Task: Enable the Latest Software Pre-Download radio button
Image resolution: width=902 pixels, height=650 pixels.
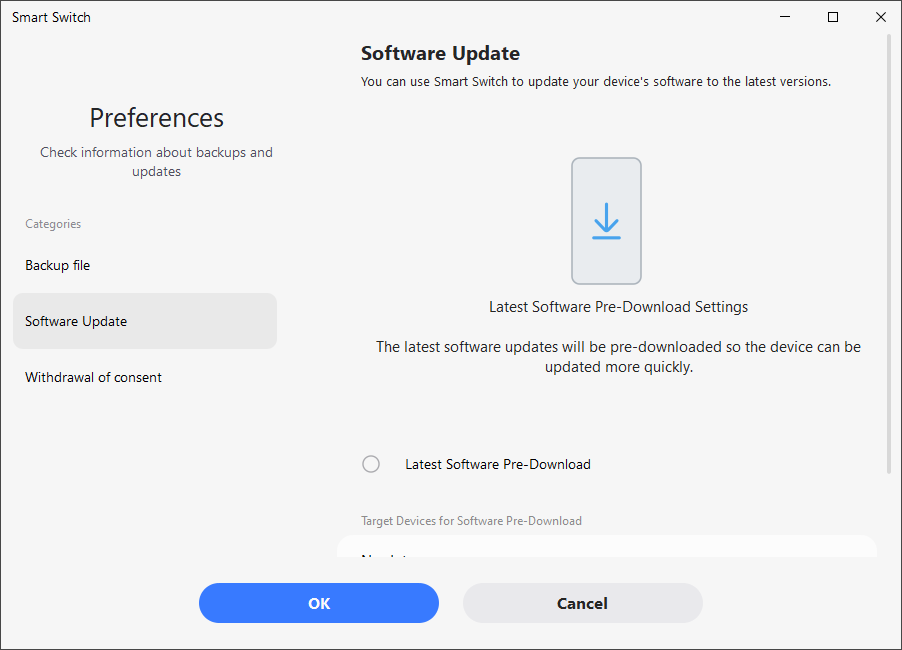Action: pyautogui.click(x=371, y=464)
